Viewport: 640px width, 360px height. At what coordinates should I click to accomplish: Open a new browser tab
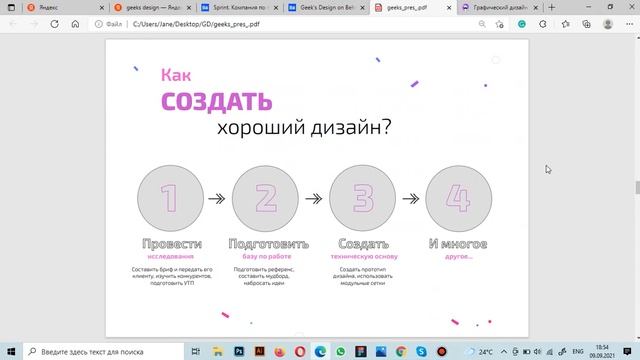coord(552,7)
